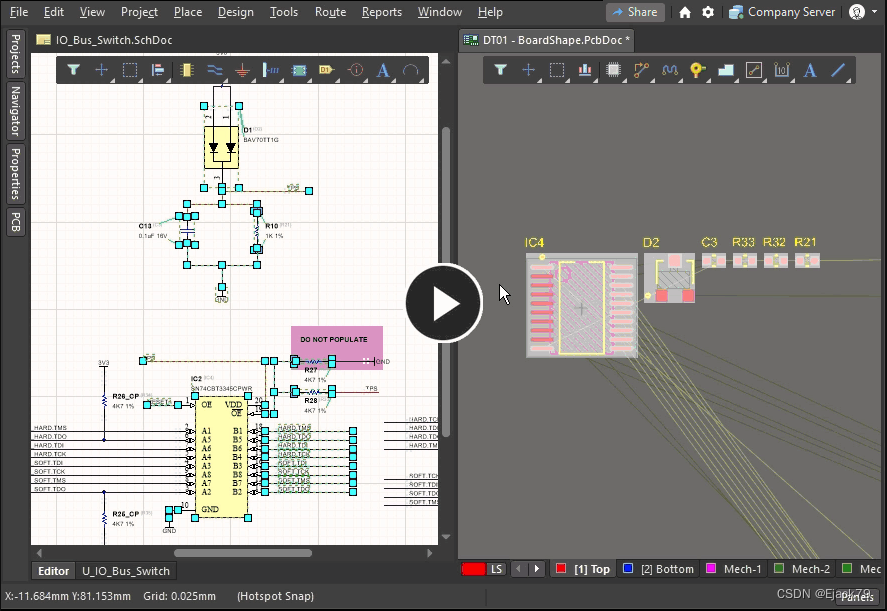Select the PCB Place Via tool
887x611 pixels.
(697, 70)
